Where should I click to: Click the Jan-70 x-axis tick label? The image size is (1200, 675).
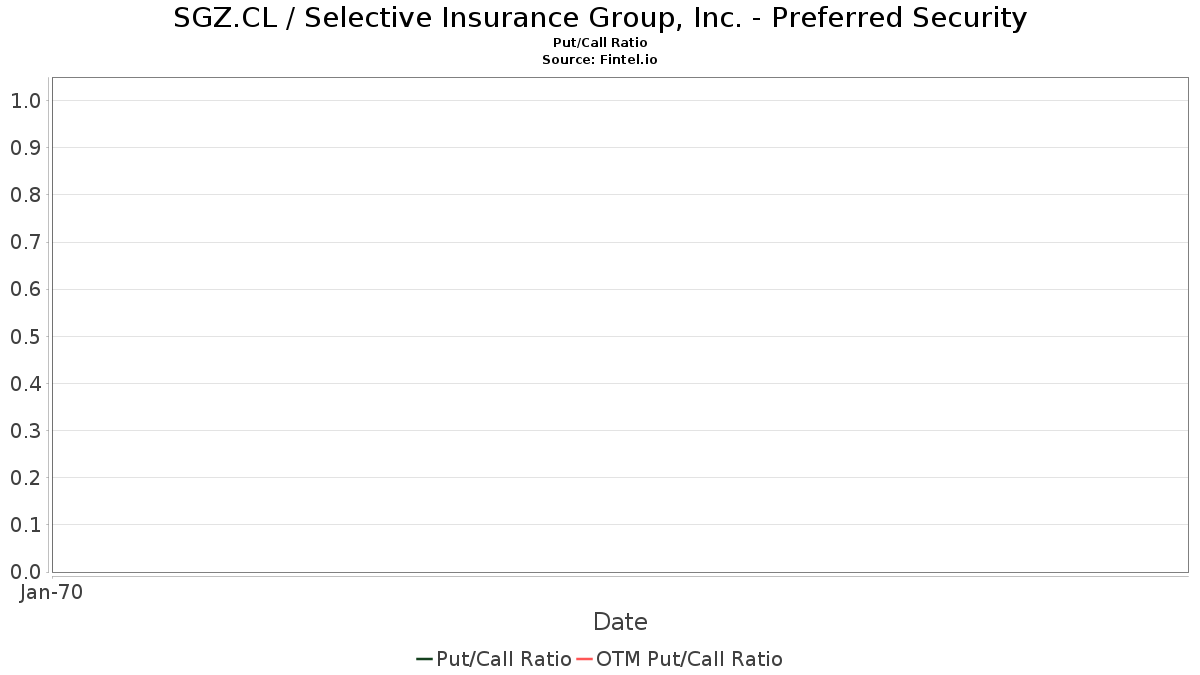pyautogui.click(x=51, y=592)
